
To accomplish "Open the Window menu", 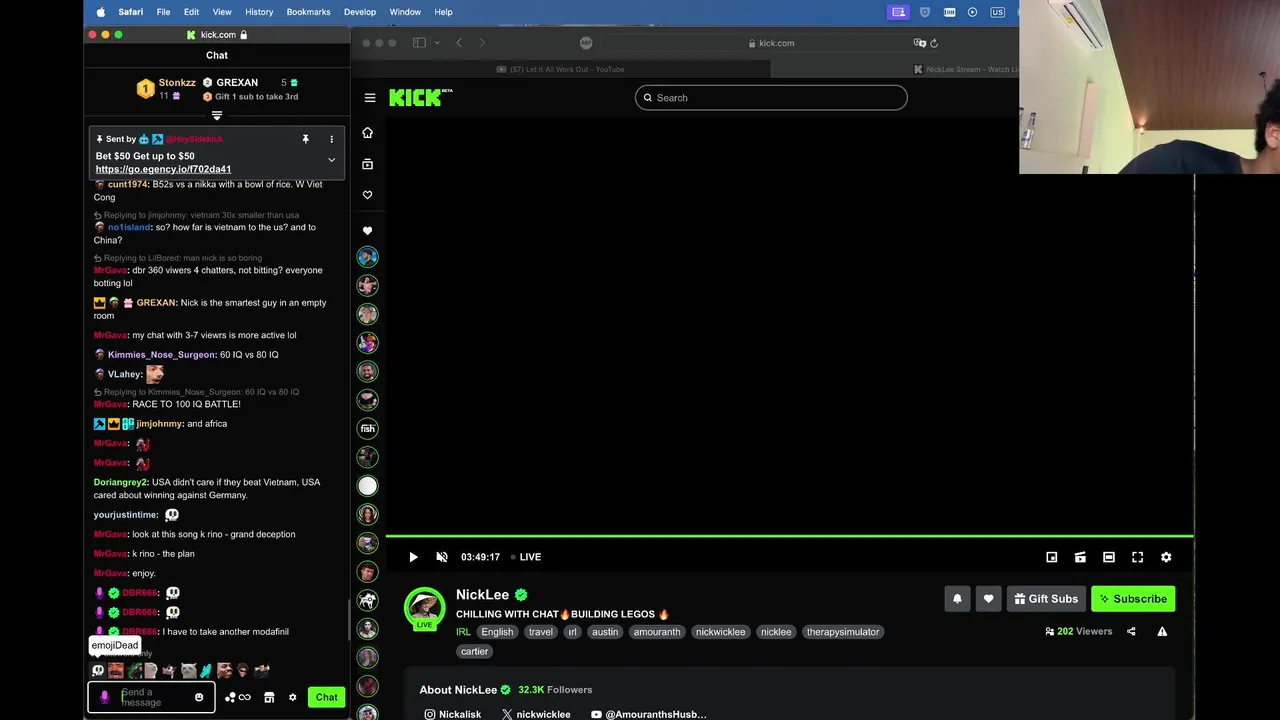I will (405, 12).
